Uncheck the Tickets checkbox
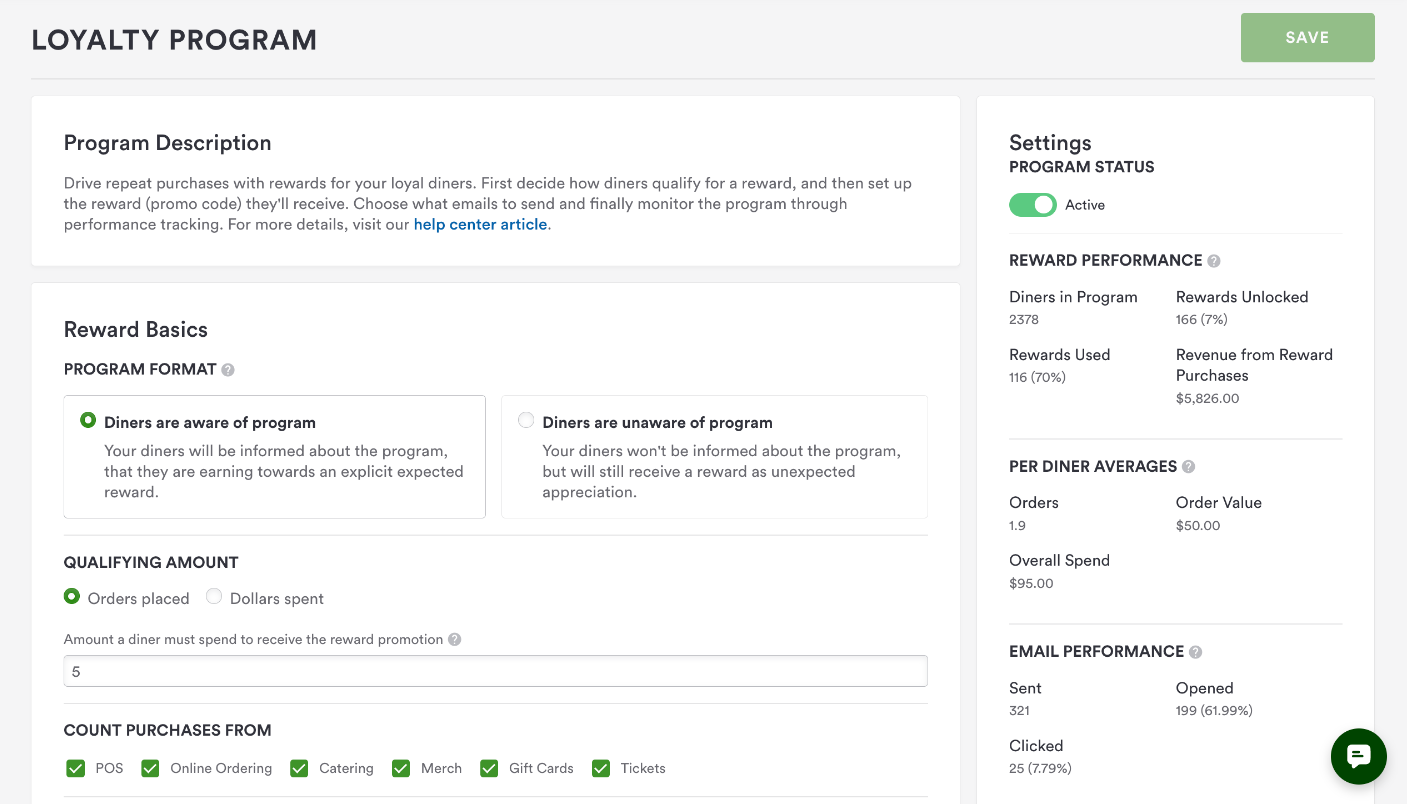The width and height of the screenshot is (1407, 804). click(x=601, y=768)
